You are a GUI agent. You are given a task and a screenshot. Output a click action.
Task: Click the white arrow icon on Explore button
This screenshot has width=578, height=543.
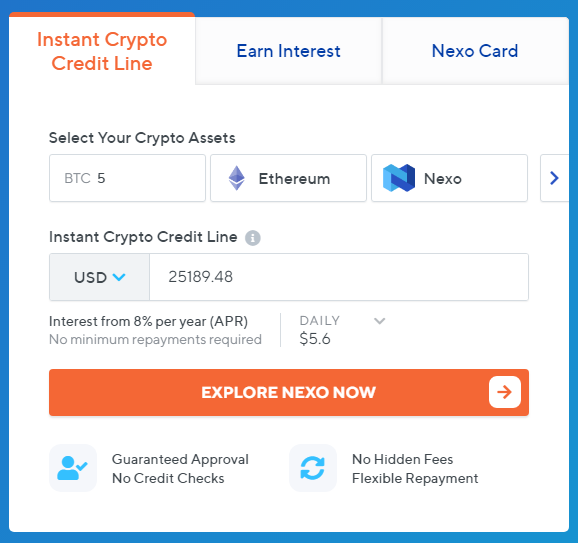[x=505, y=392]
